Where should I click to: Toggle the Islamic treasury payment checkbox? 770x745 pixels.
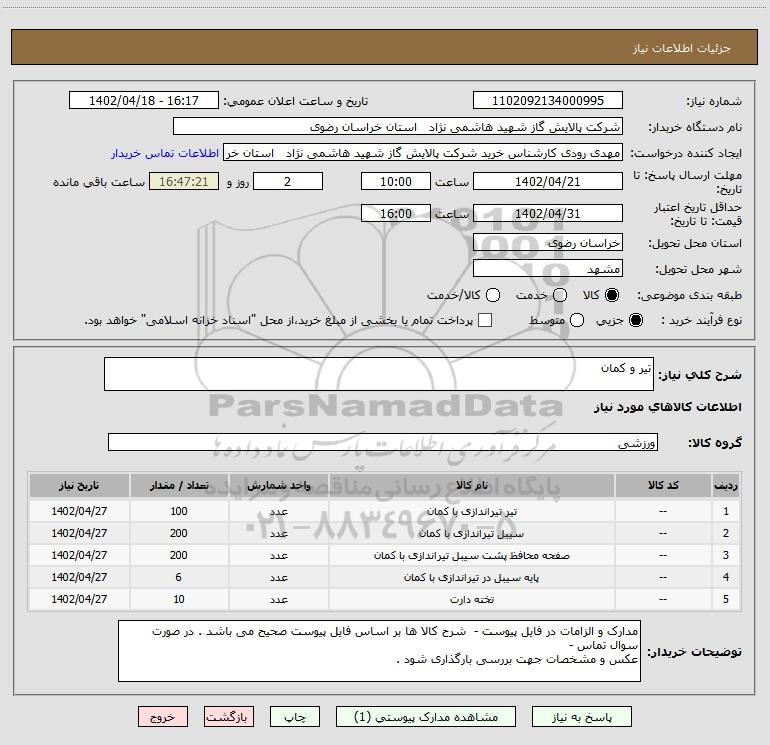click(485, 320)
